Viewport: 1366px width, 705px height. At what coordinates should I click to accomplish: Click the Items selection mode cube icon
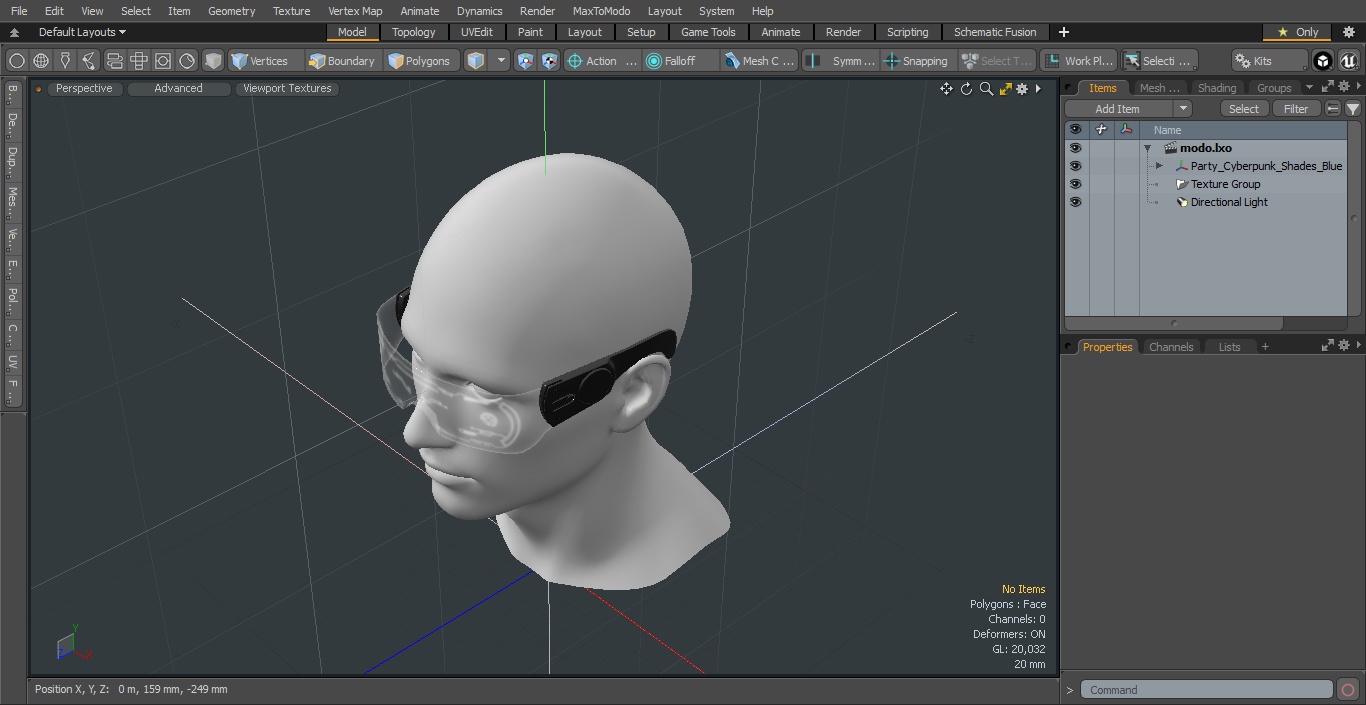[476, 61]
